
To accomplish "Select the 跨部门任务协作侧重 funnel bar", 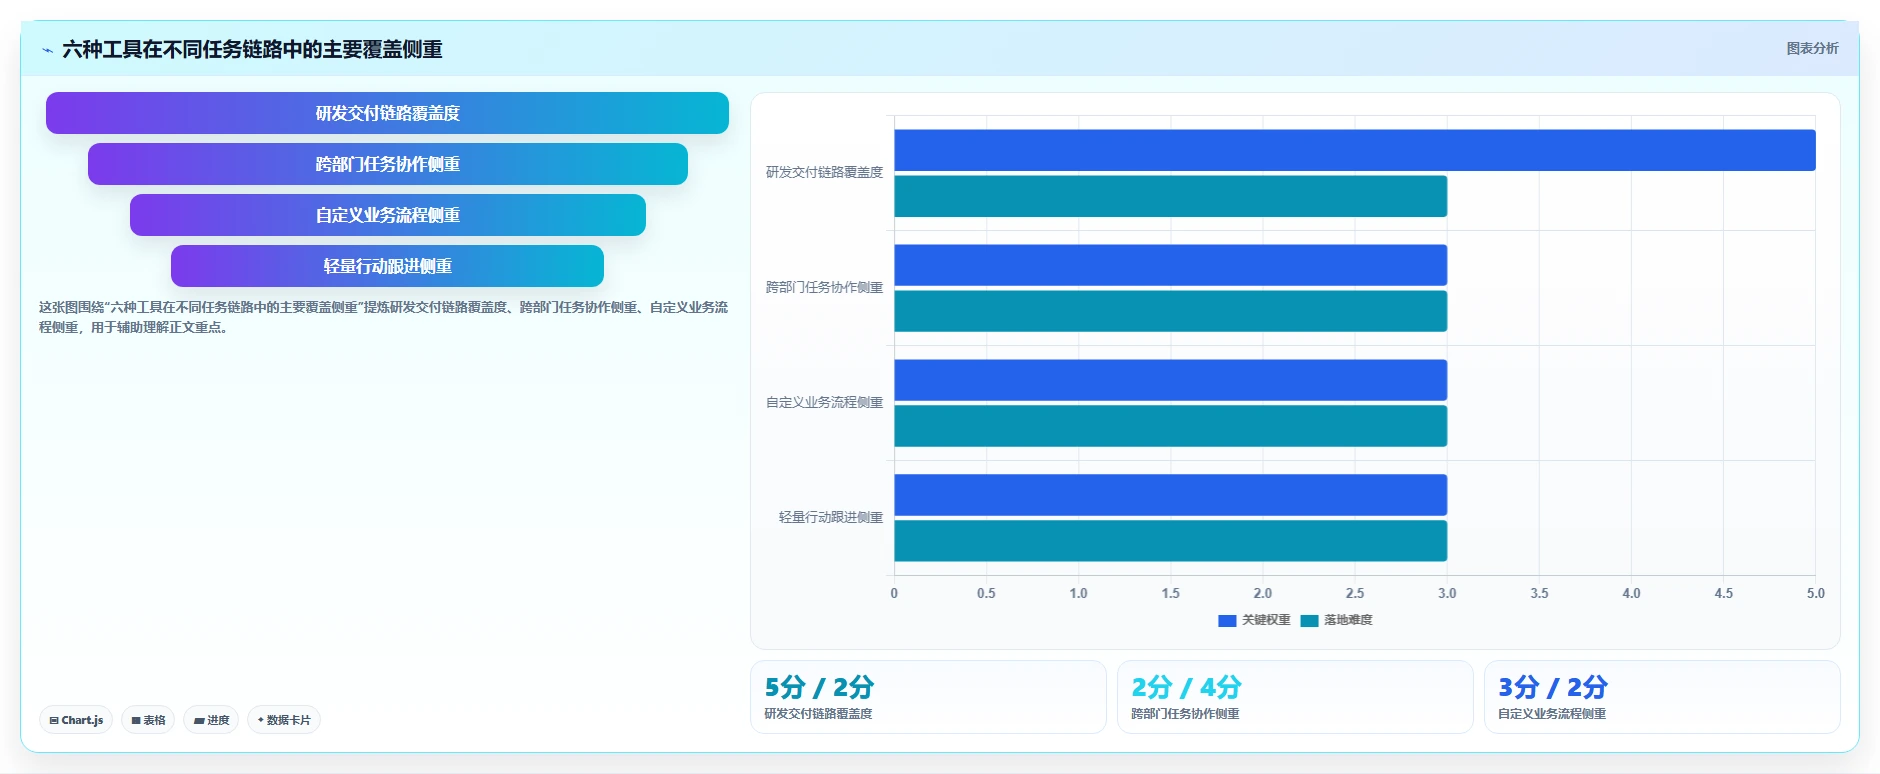I will 387,164.
